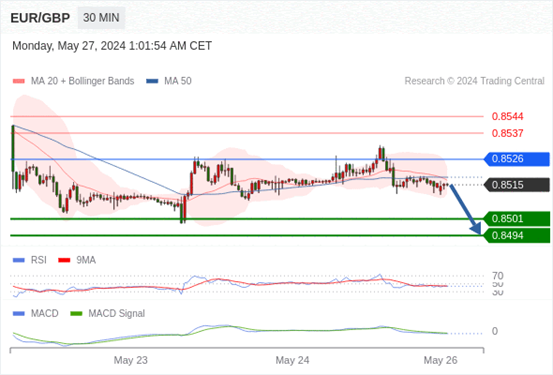This screenshot has height=375, width=553.
Task: Click the red 9MA legend swatch
Action: (64, 260)
